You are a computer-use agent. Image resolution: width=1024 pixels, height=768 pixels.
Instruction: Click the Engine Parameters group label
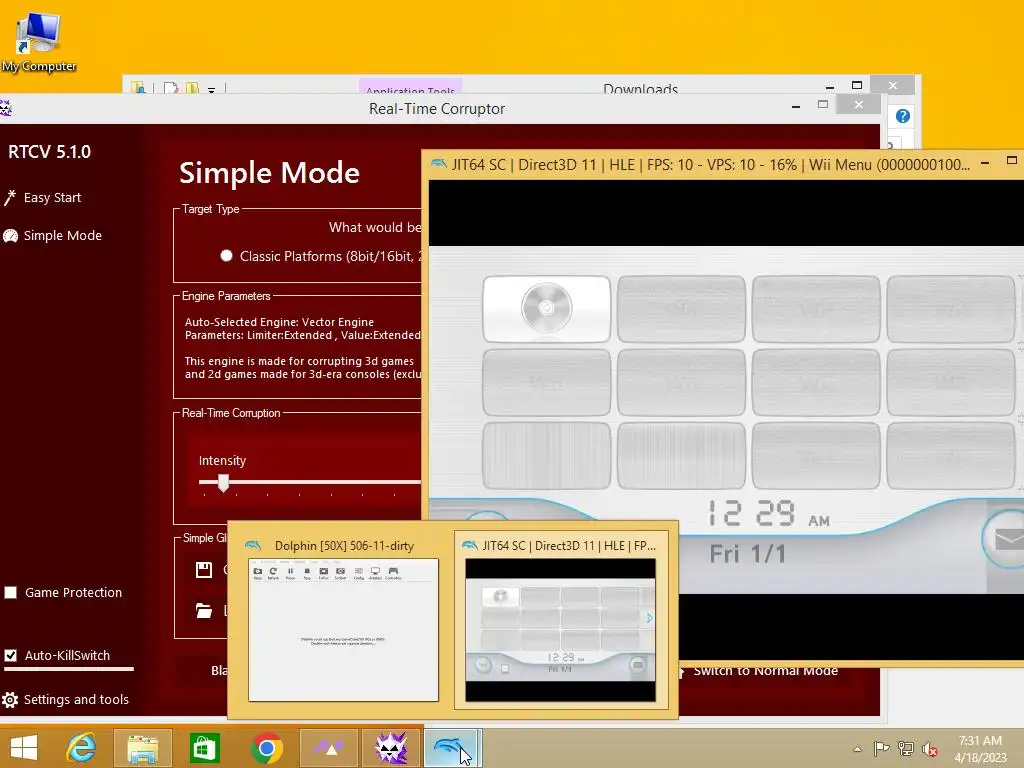pos(226,296)
